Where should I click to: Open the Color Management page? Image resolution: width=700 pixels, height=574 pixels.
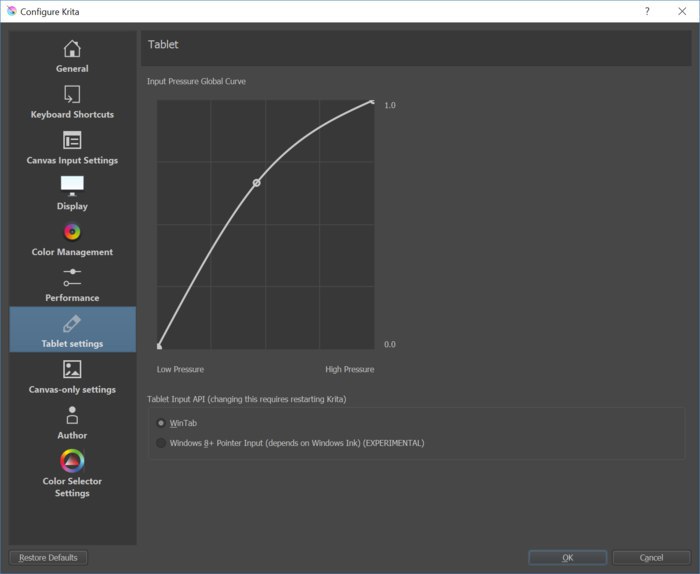click(72, 239)
